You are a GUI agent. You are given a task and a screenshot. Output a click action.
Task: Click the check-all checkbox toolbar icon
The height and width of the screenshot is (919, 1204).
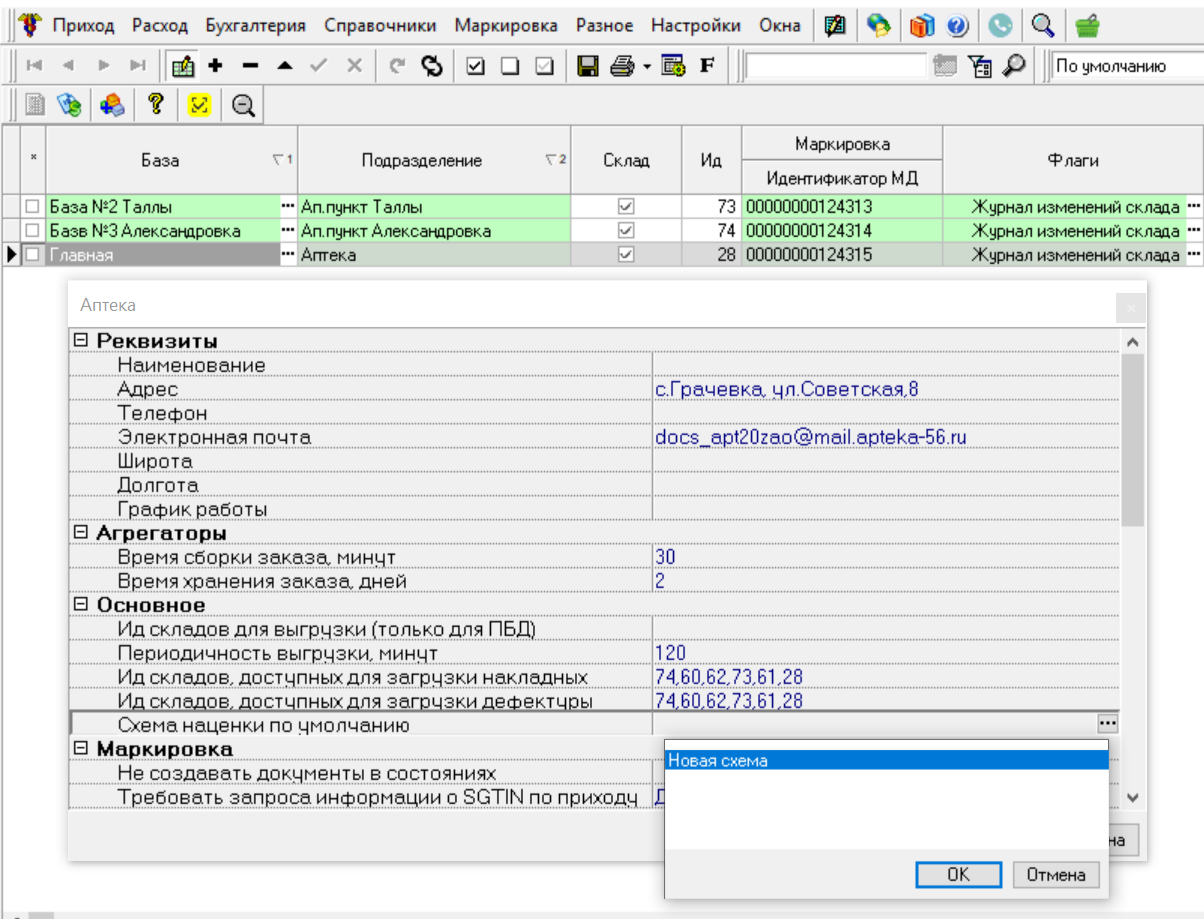pyautogui.click(x=476, y=66)
